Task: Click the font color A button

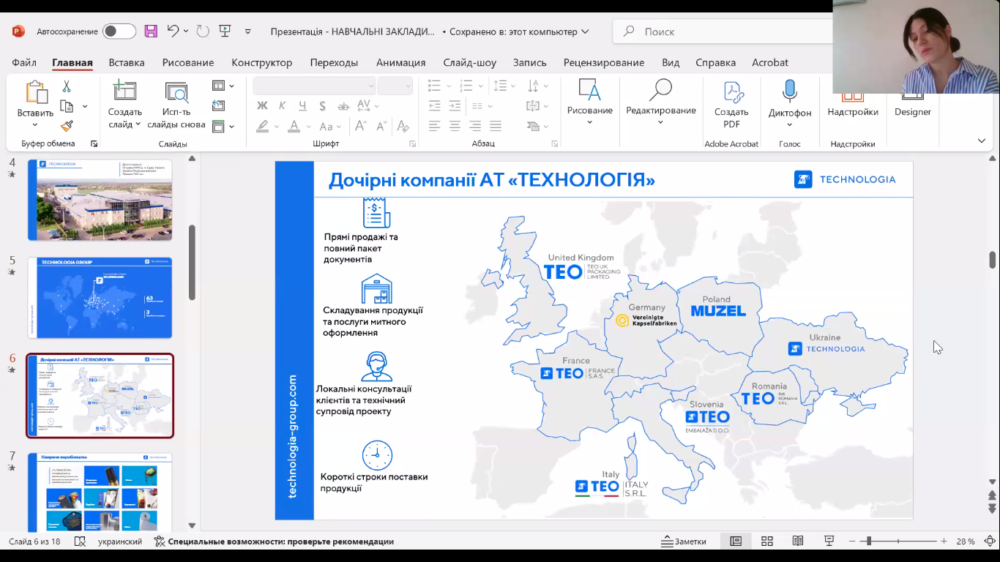Action: click(x=294, y=126)
